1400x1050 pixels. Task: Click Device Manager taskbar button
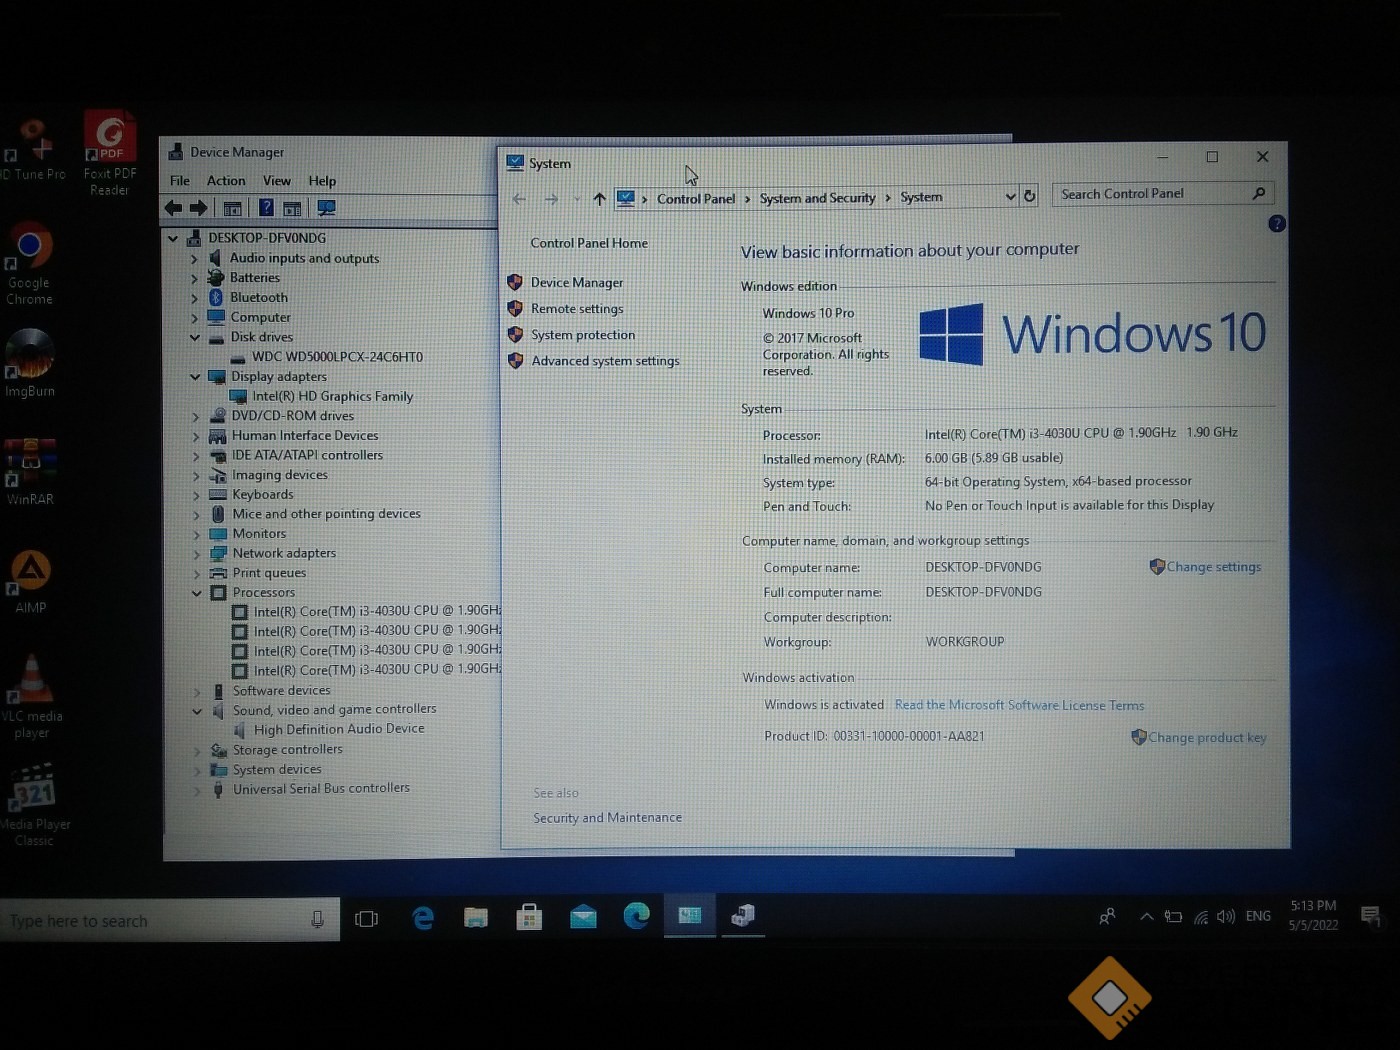(742, 915)
